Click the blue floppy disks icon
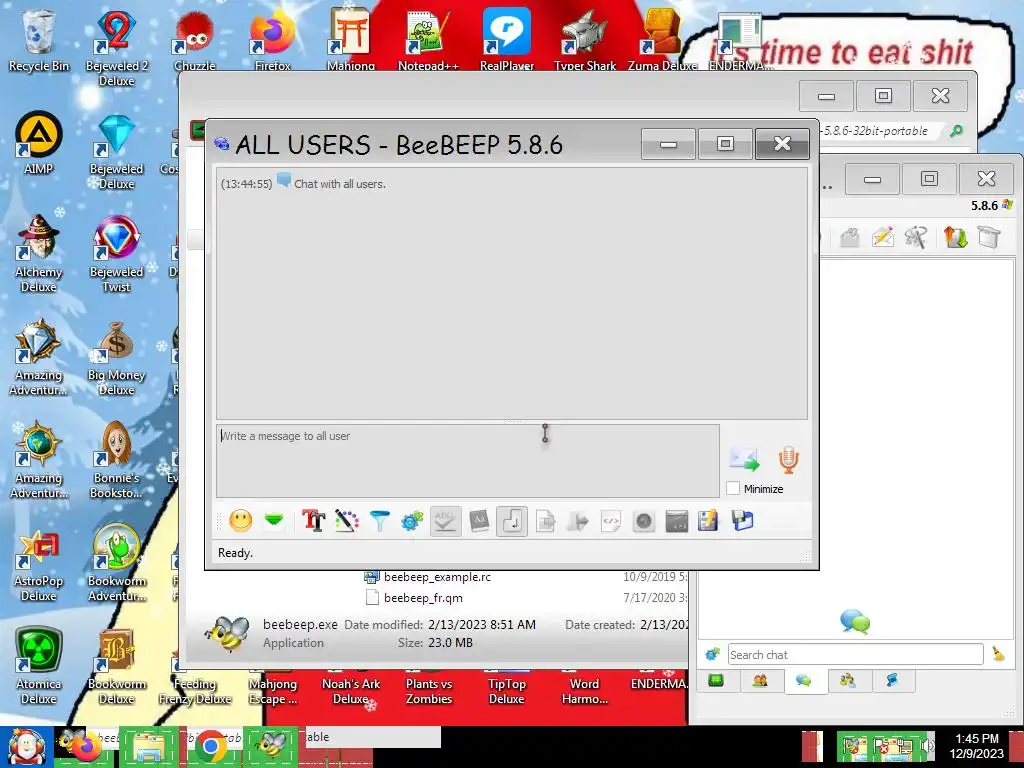The width and height of the screenshot is (1024, 768). (743, 520)
